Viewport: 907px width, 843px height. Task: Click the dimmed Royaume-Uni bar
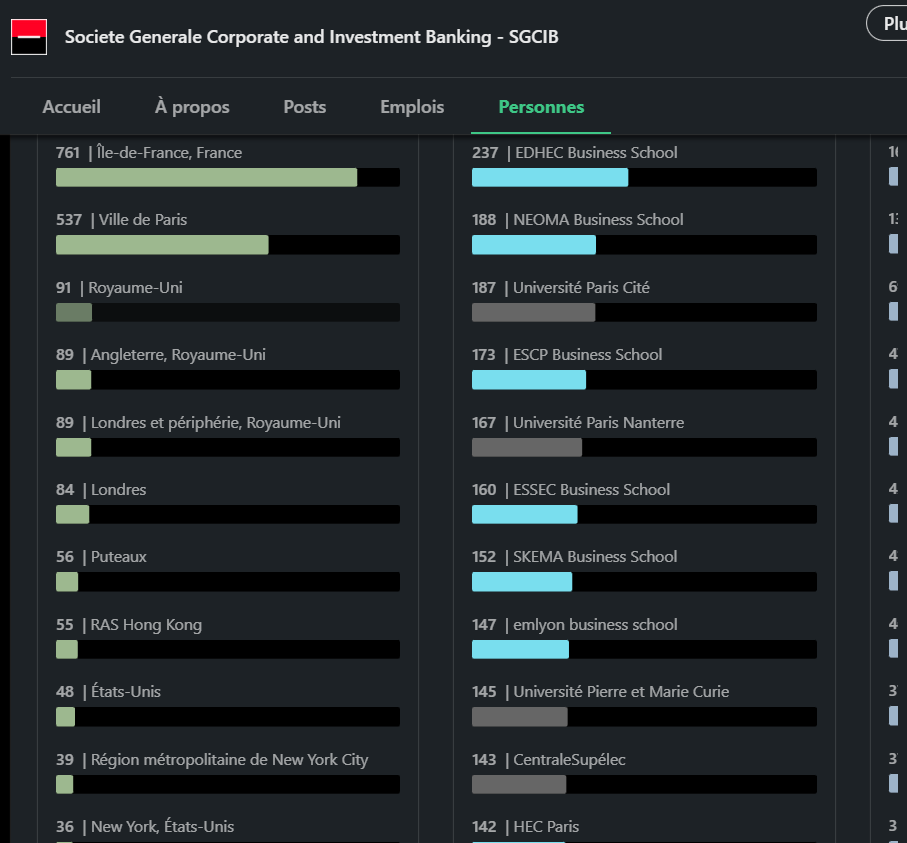click(x=228, y=312)
